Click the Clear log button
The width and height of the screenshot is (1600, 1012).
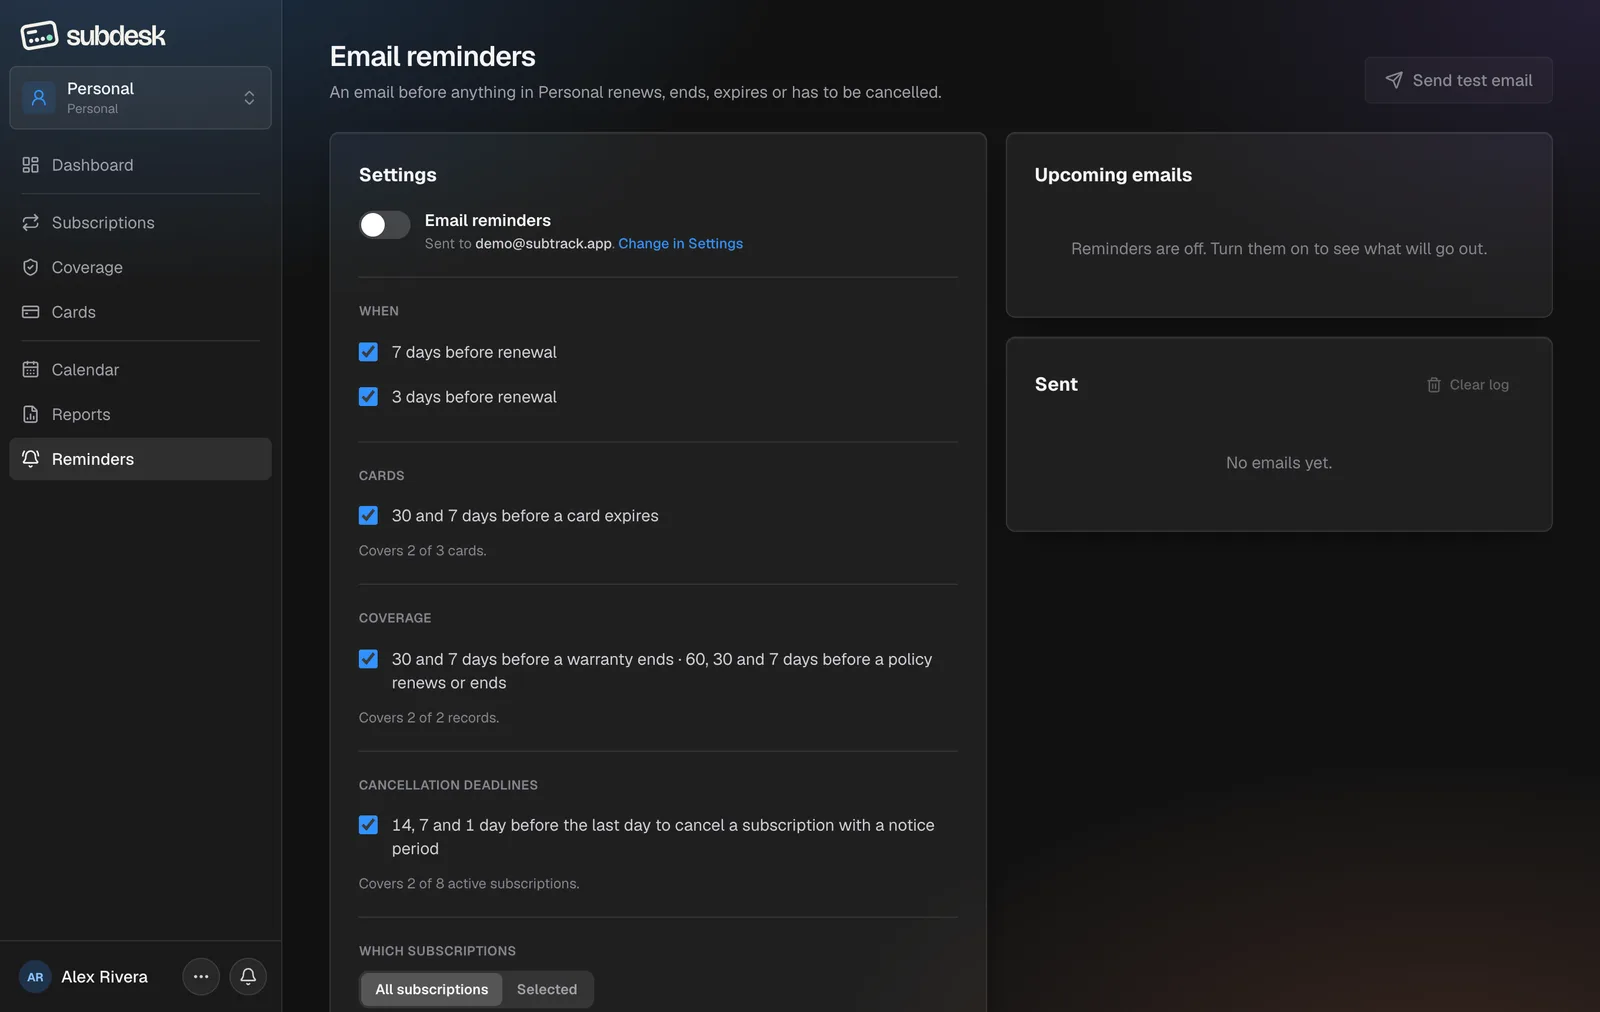(x=1467, y=385)
